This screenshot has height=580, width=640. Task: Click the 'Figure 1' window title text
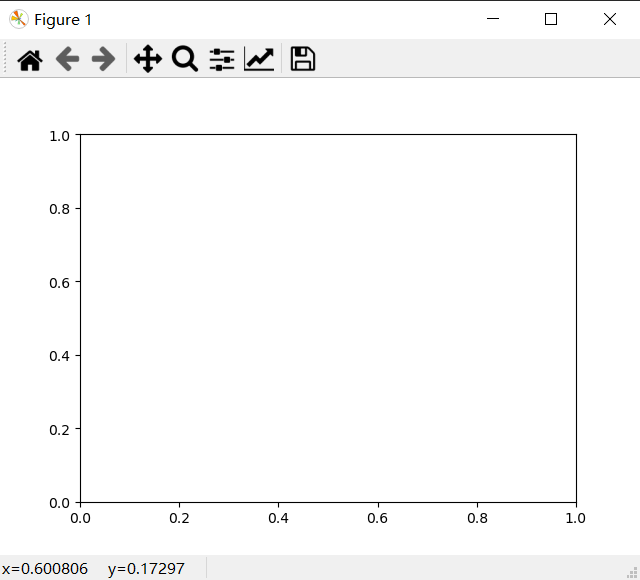coord(63,20)
